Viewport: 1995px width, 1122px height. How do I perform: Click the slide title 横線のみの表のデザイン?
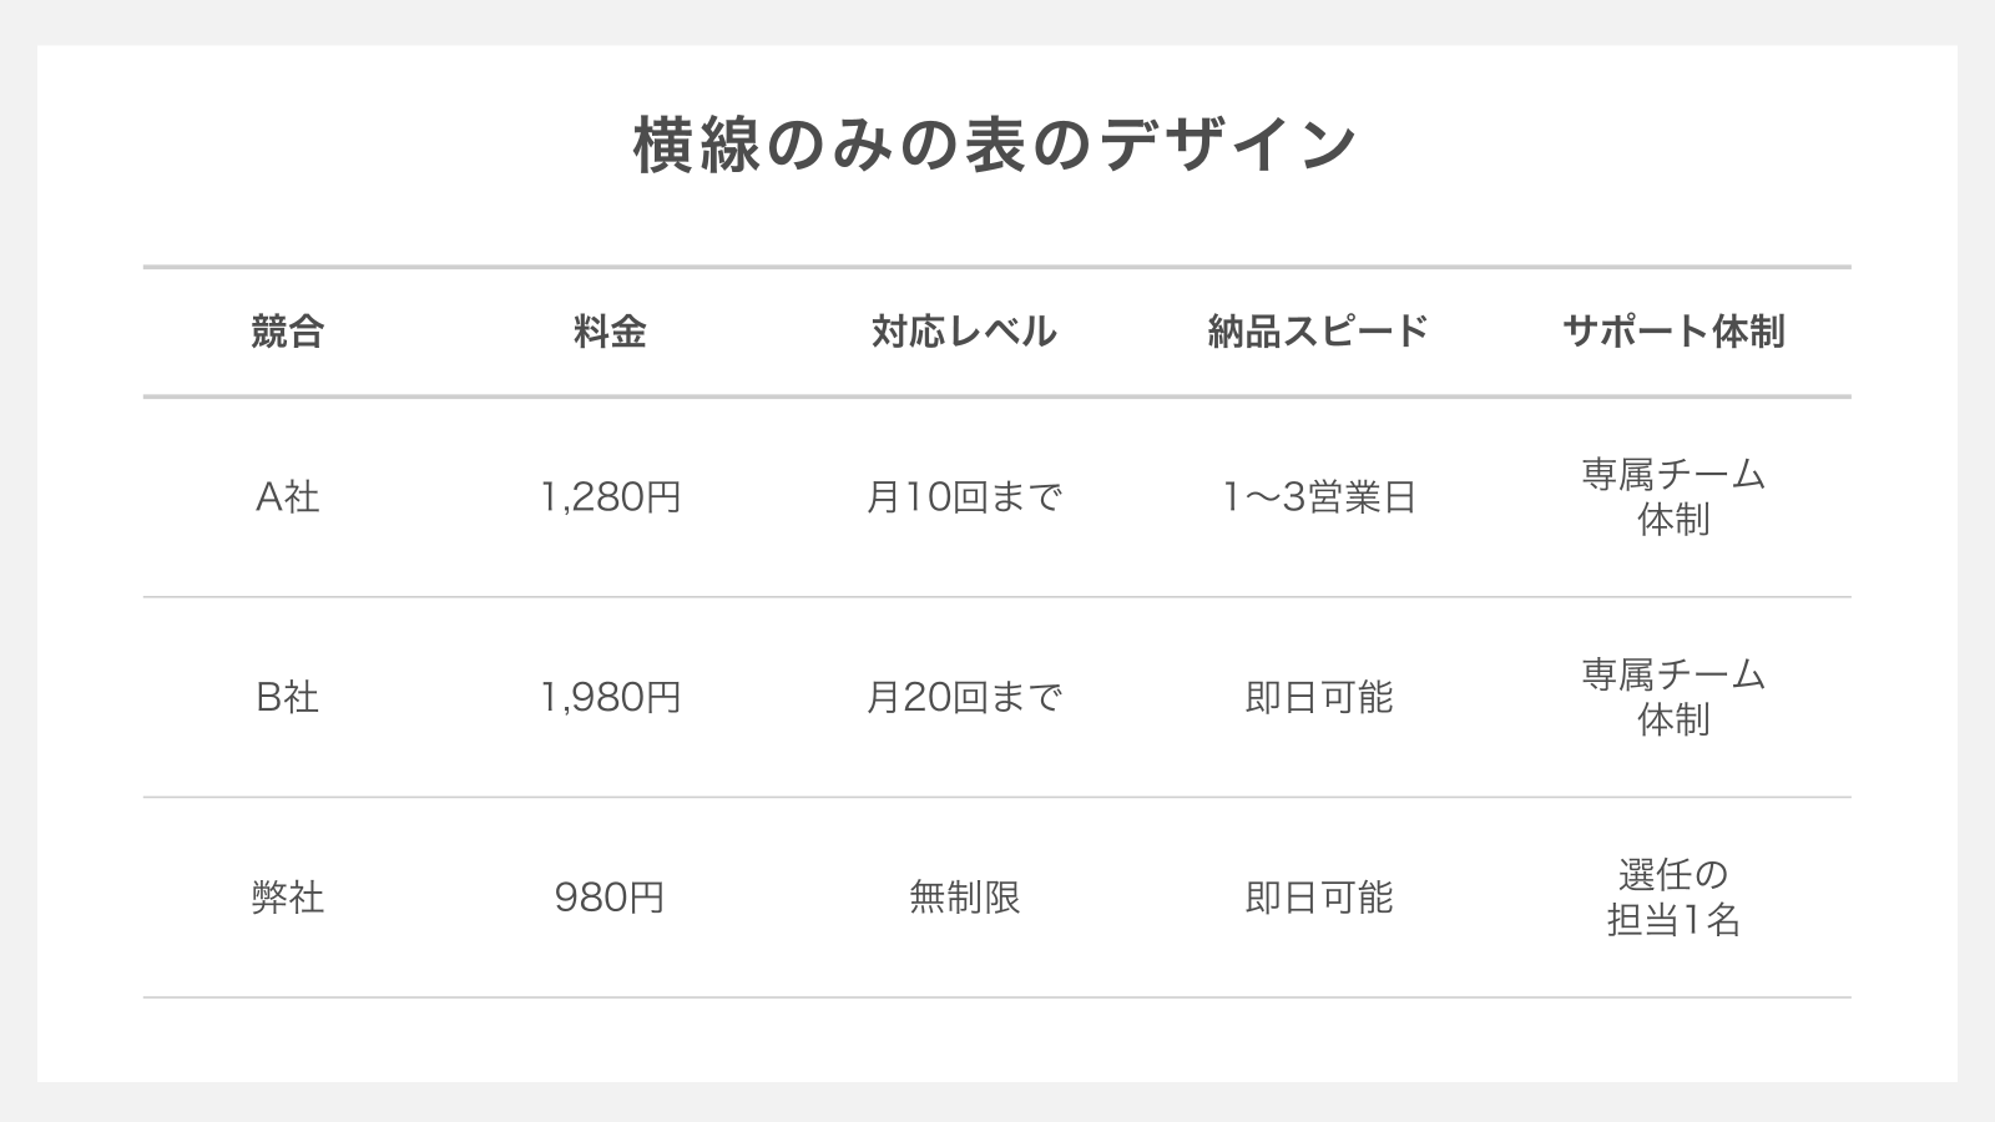pos(995,146)
